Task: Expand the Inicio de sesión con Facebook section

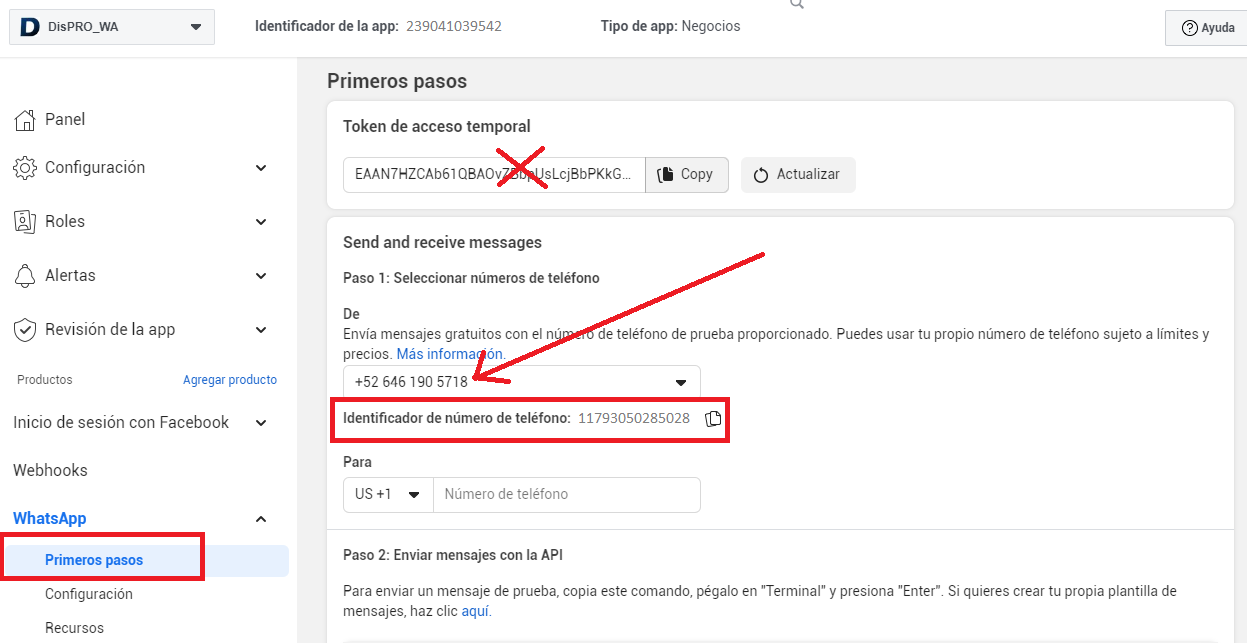Action: point(261,423)
